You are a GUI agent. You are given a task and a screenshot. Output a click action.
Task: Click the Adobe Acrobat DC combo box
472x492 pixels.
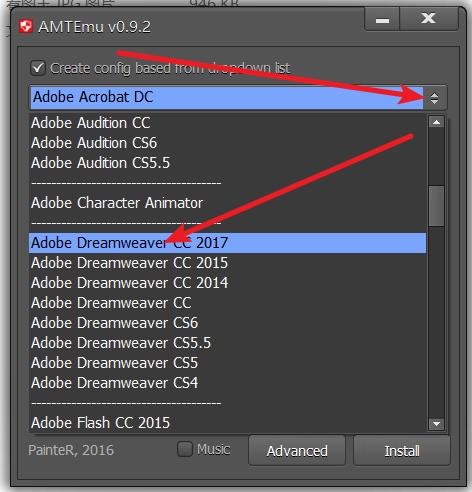click(x=238, y=98)
